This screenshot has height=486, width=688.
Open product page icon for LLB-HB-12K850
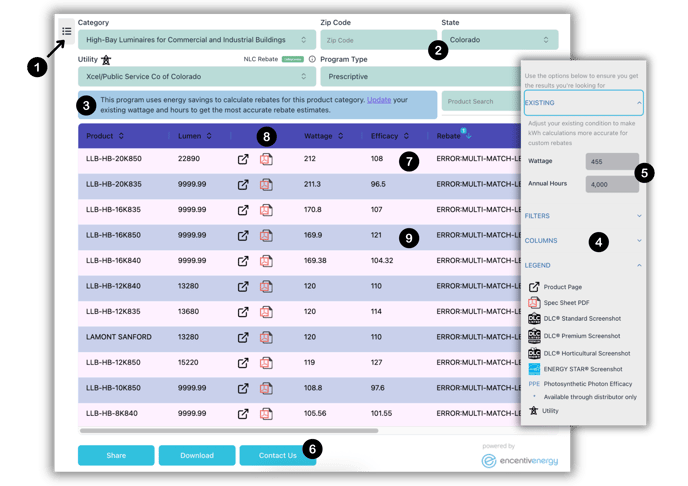coord(243,363)
